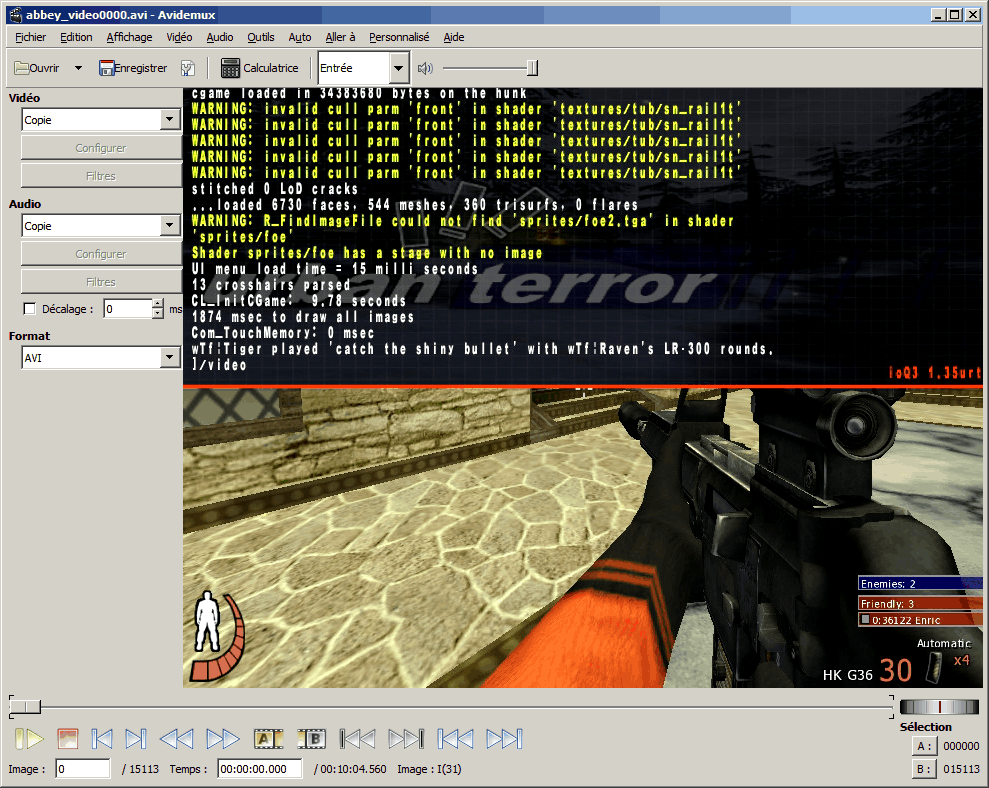Click the marker B value "015113"
Viewport: 989px width, 788px height.
(x=961, y=769)
